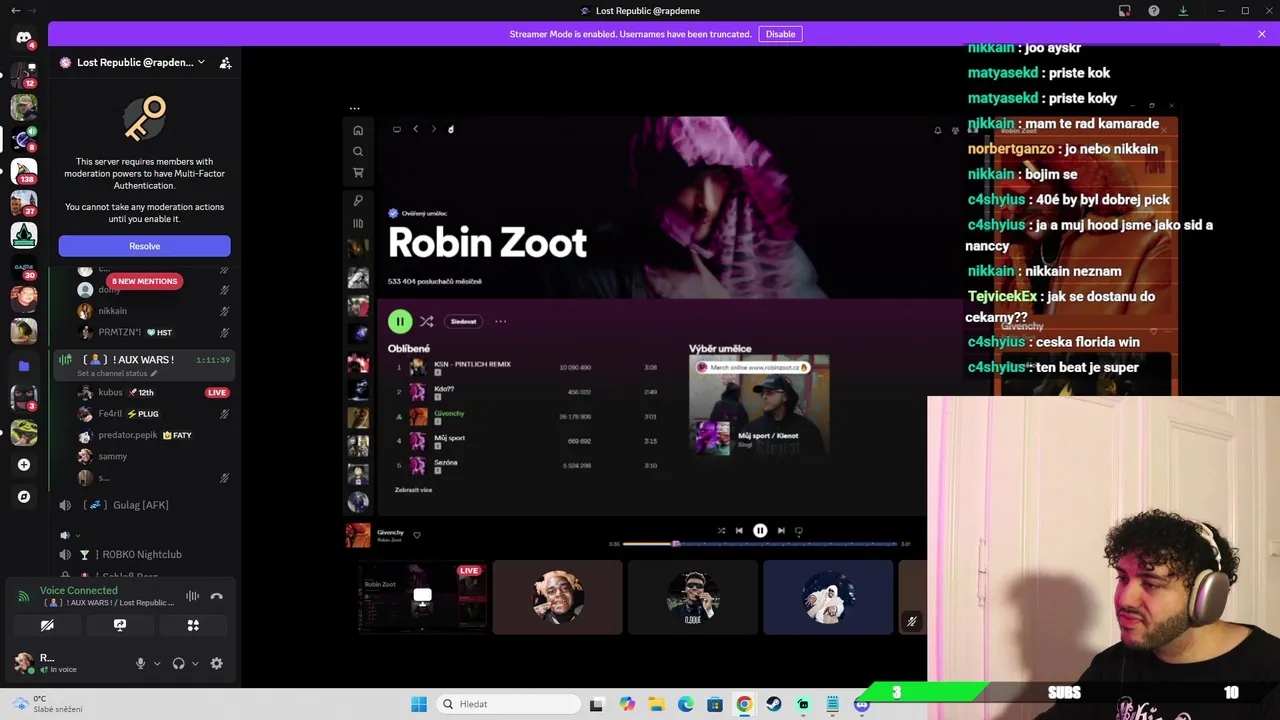Screen dimensions: 1280x720
Task: Click Spotify Home icon in stream
Action: [358, 130]
